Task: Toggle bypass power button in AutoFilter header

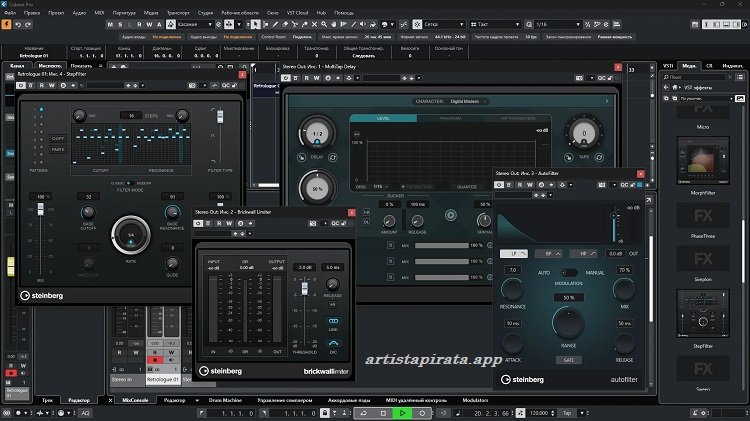Action: pyautogui.click(x=499, y=185)
